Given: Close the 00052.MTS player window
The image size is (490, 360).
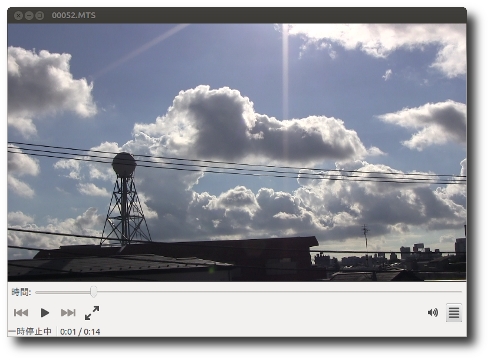Looking at the screenshot, I should click(x=18, y=15).
